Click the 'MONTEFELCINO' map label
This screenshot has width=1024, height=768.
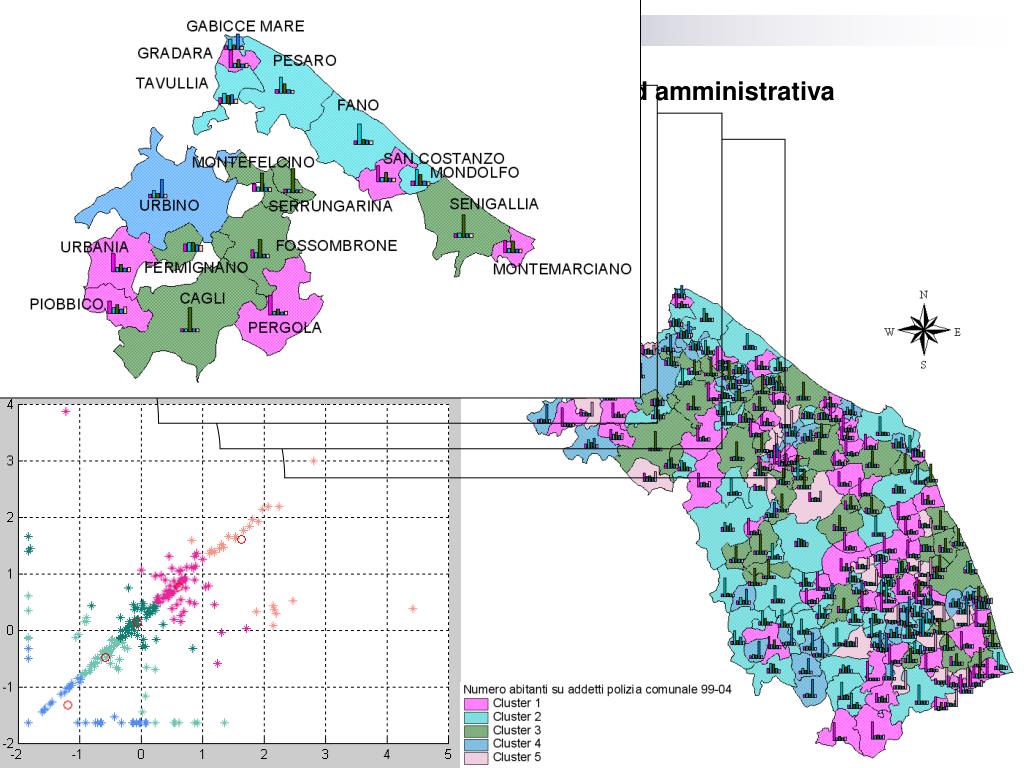pos(253,162)
